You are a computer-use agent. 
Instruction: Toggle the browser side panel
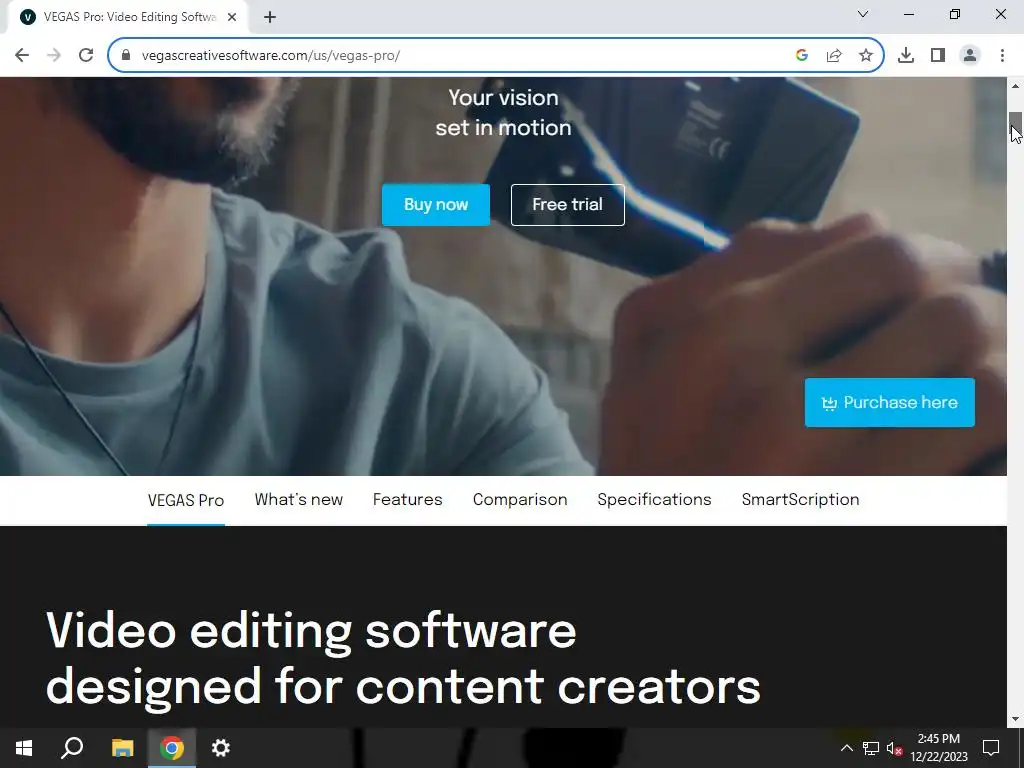click(938, 56)
